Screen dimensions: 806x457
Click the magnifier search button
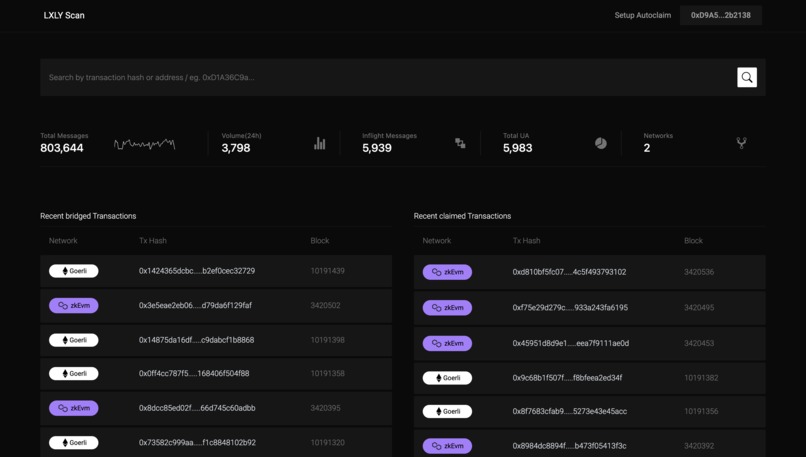pos(746,77)
